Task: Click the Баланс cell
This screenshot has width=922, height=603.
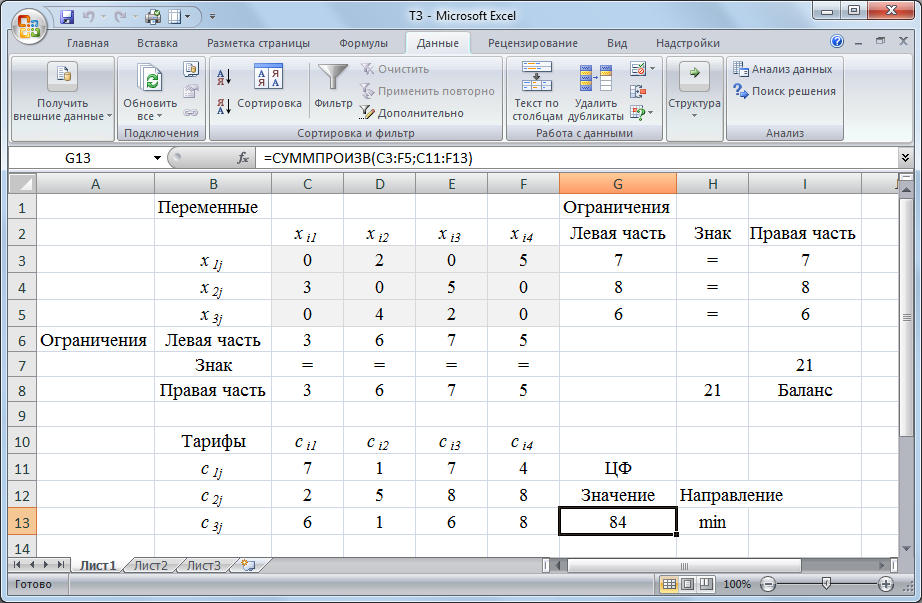Action: [804, 390]
